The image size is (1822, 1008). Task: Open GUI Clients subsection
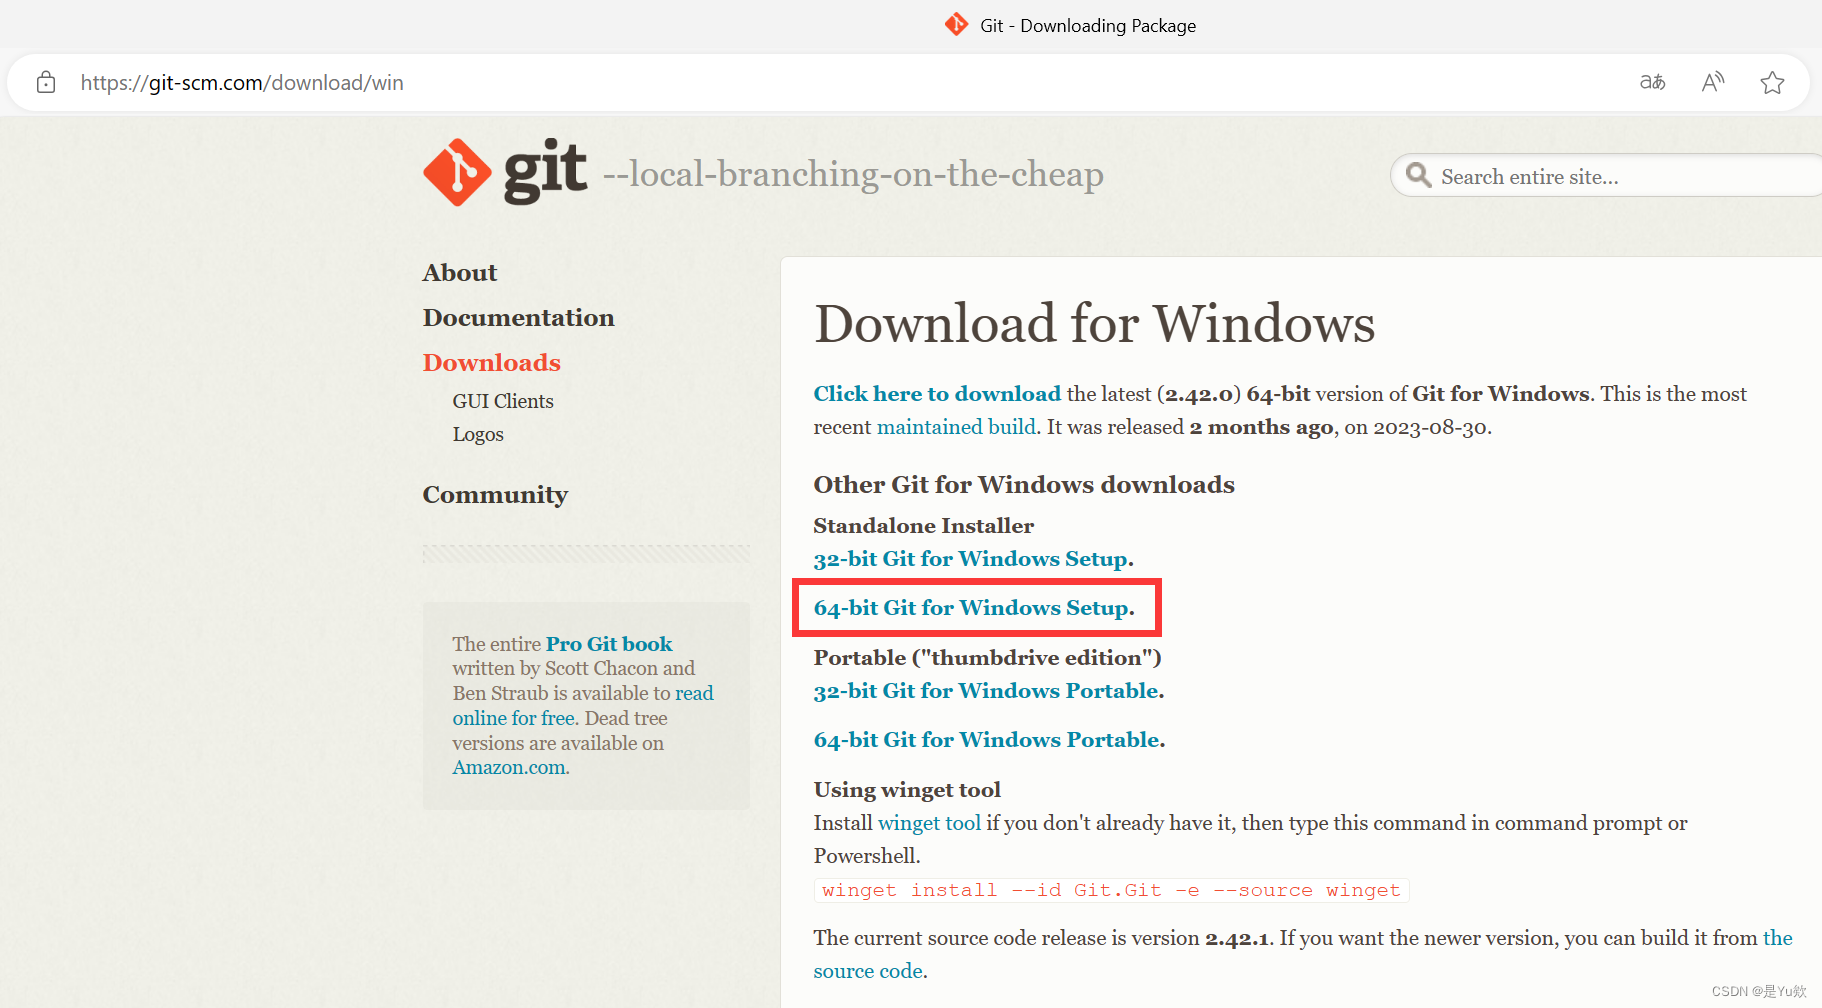click(x=503, y=401)
